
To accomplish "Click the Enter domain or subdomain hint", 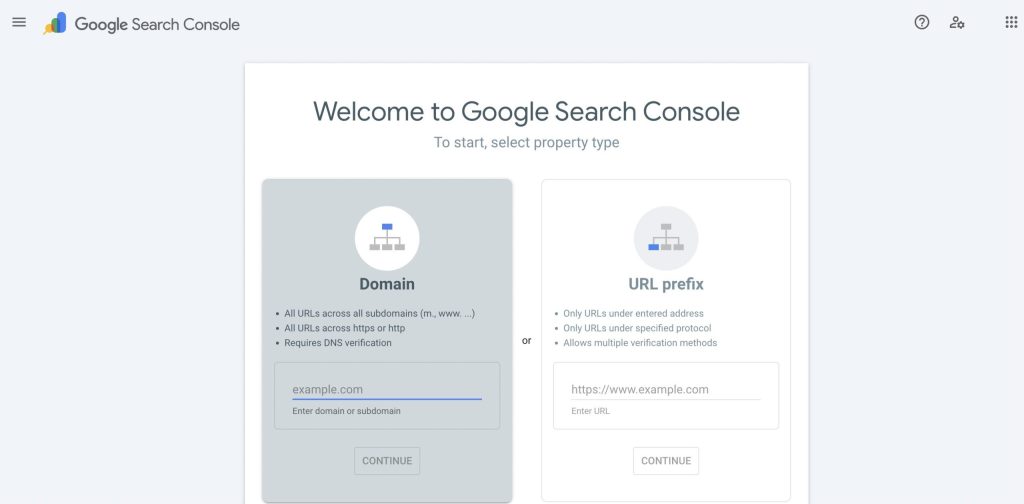I will [x=347, y=411].
